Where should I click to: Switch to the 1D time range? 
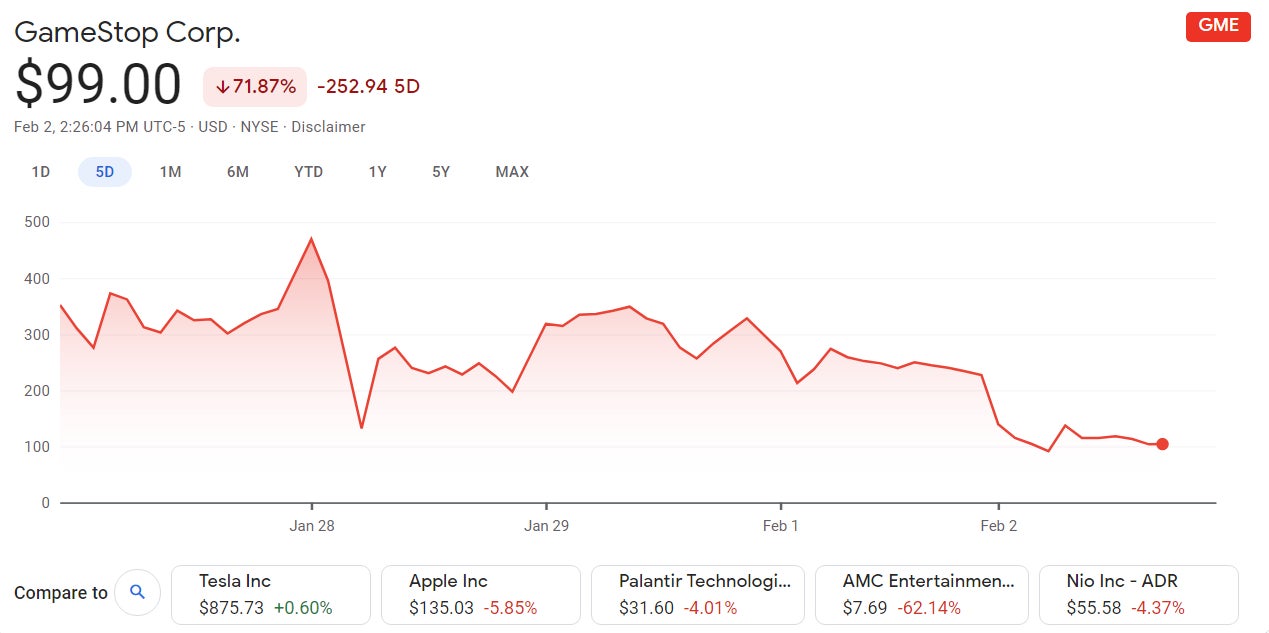40,171
